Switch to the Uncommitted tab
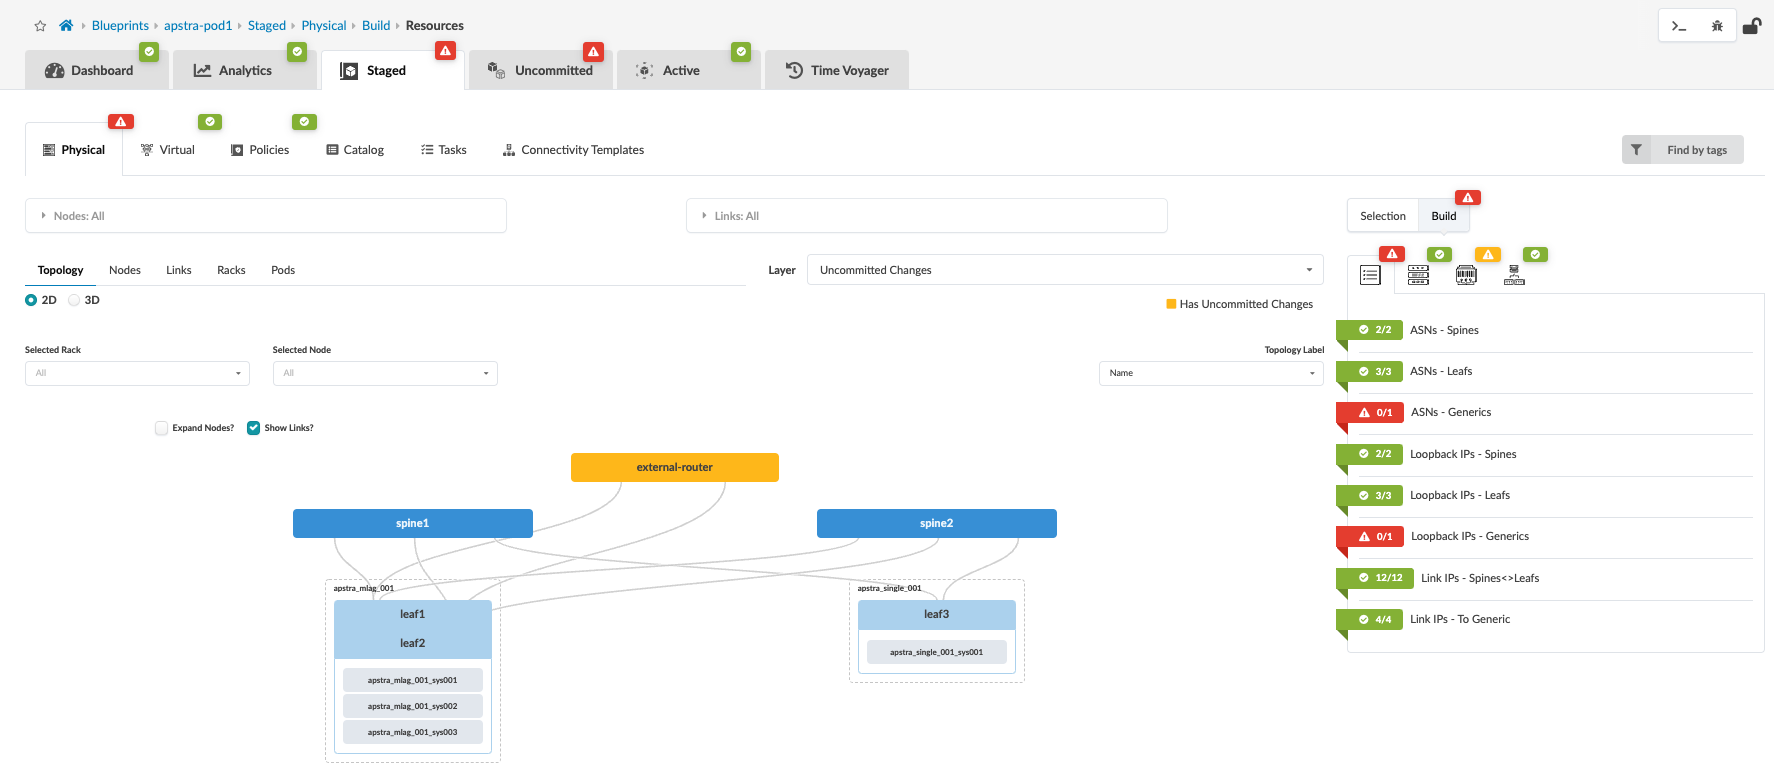This screenshot has width=1774, height=783. [541, 70]
